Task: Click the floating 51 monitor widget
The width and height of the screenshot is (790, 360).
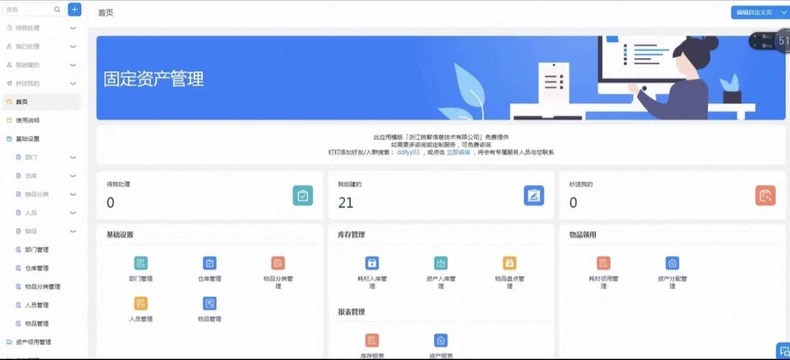Action: pyautogui.click(x=770, y=41)
